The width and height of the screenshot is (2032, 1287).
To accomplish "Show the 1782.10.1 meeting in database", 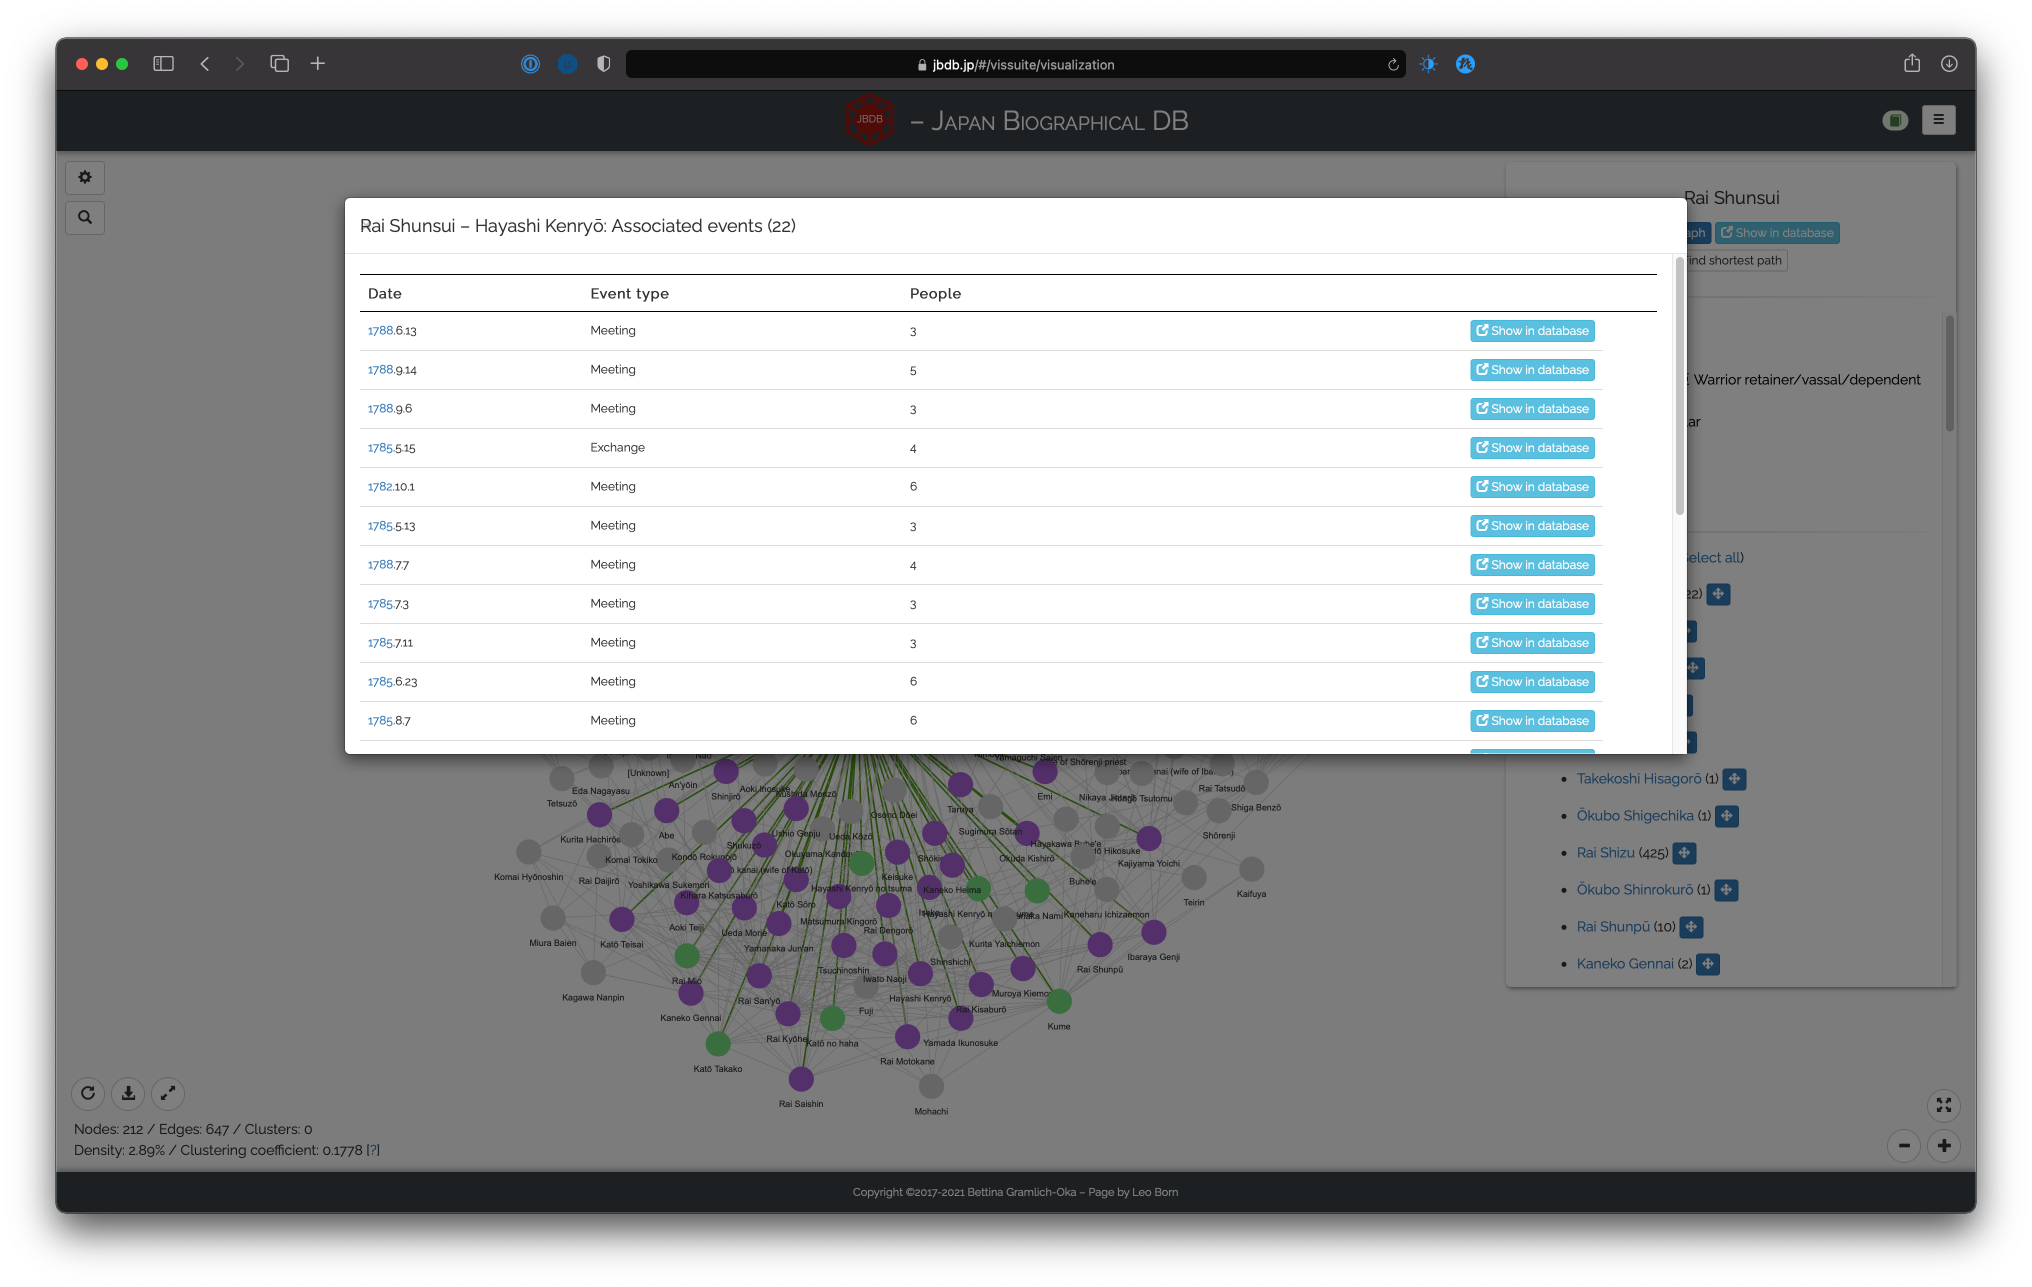I will pyautogui.click(x=1532, y=487).
